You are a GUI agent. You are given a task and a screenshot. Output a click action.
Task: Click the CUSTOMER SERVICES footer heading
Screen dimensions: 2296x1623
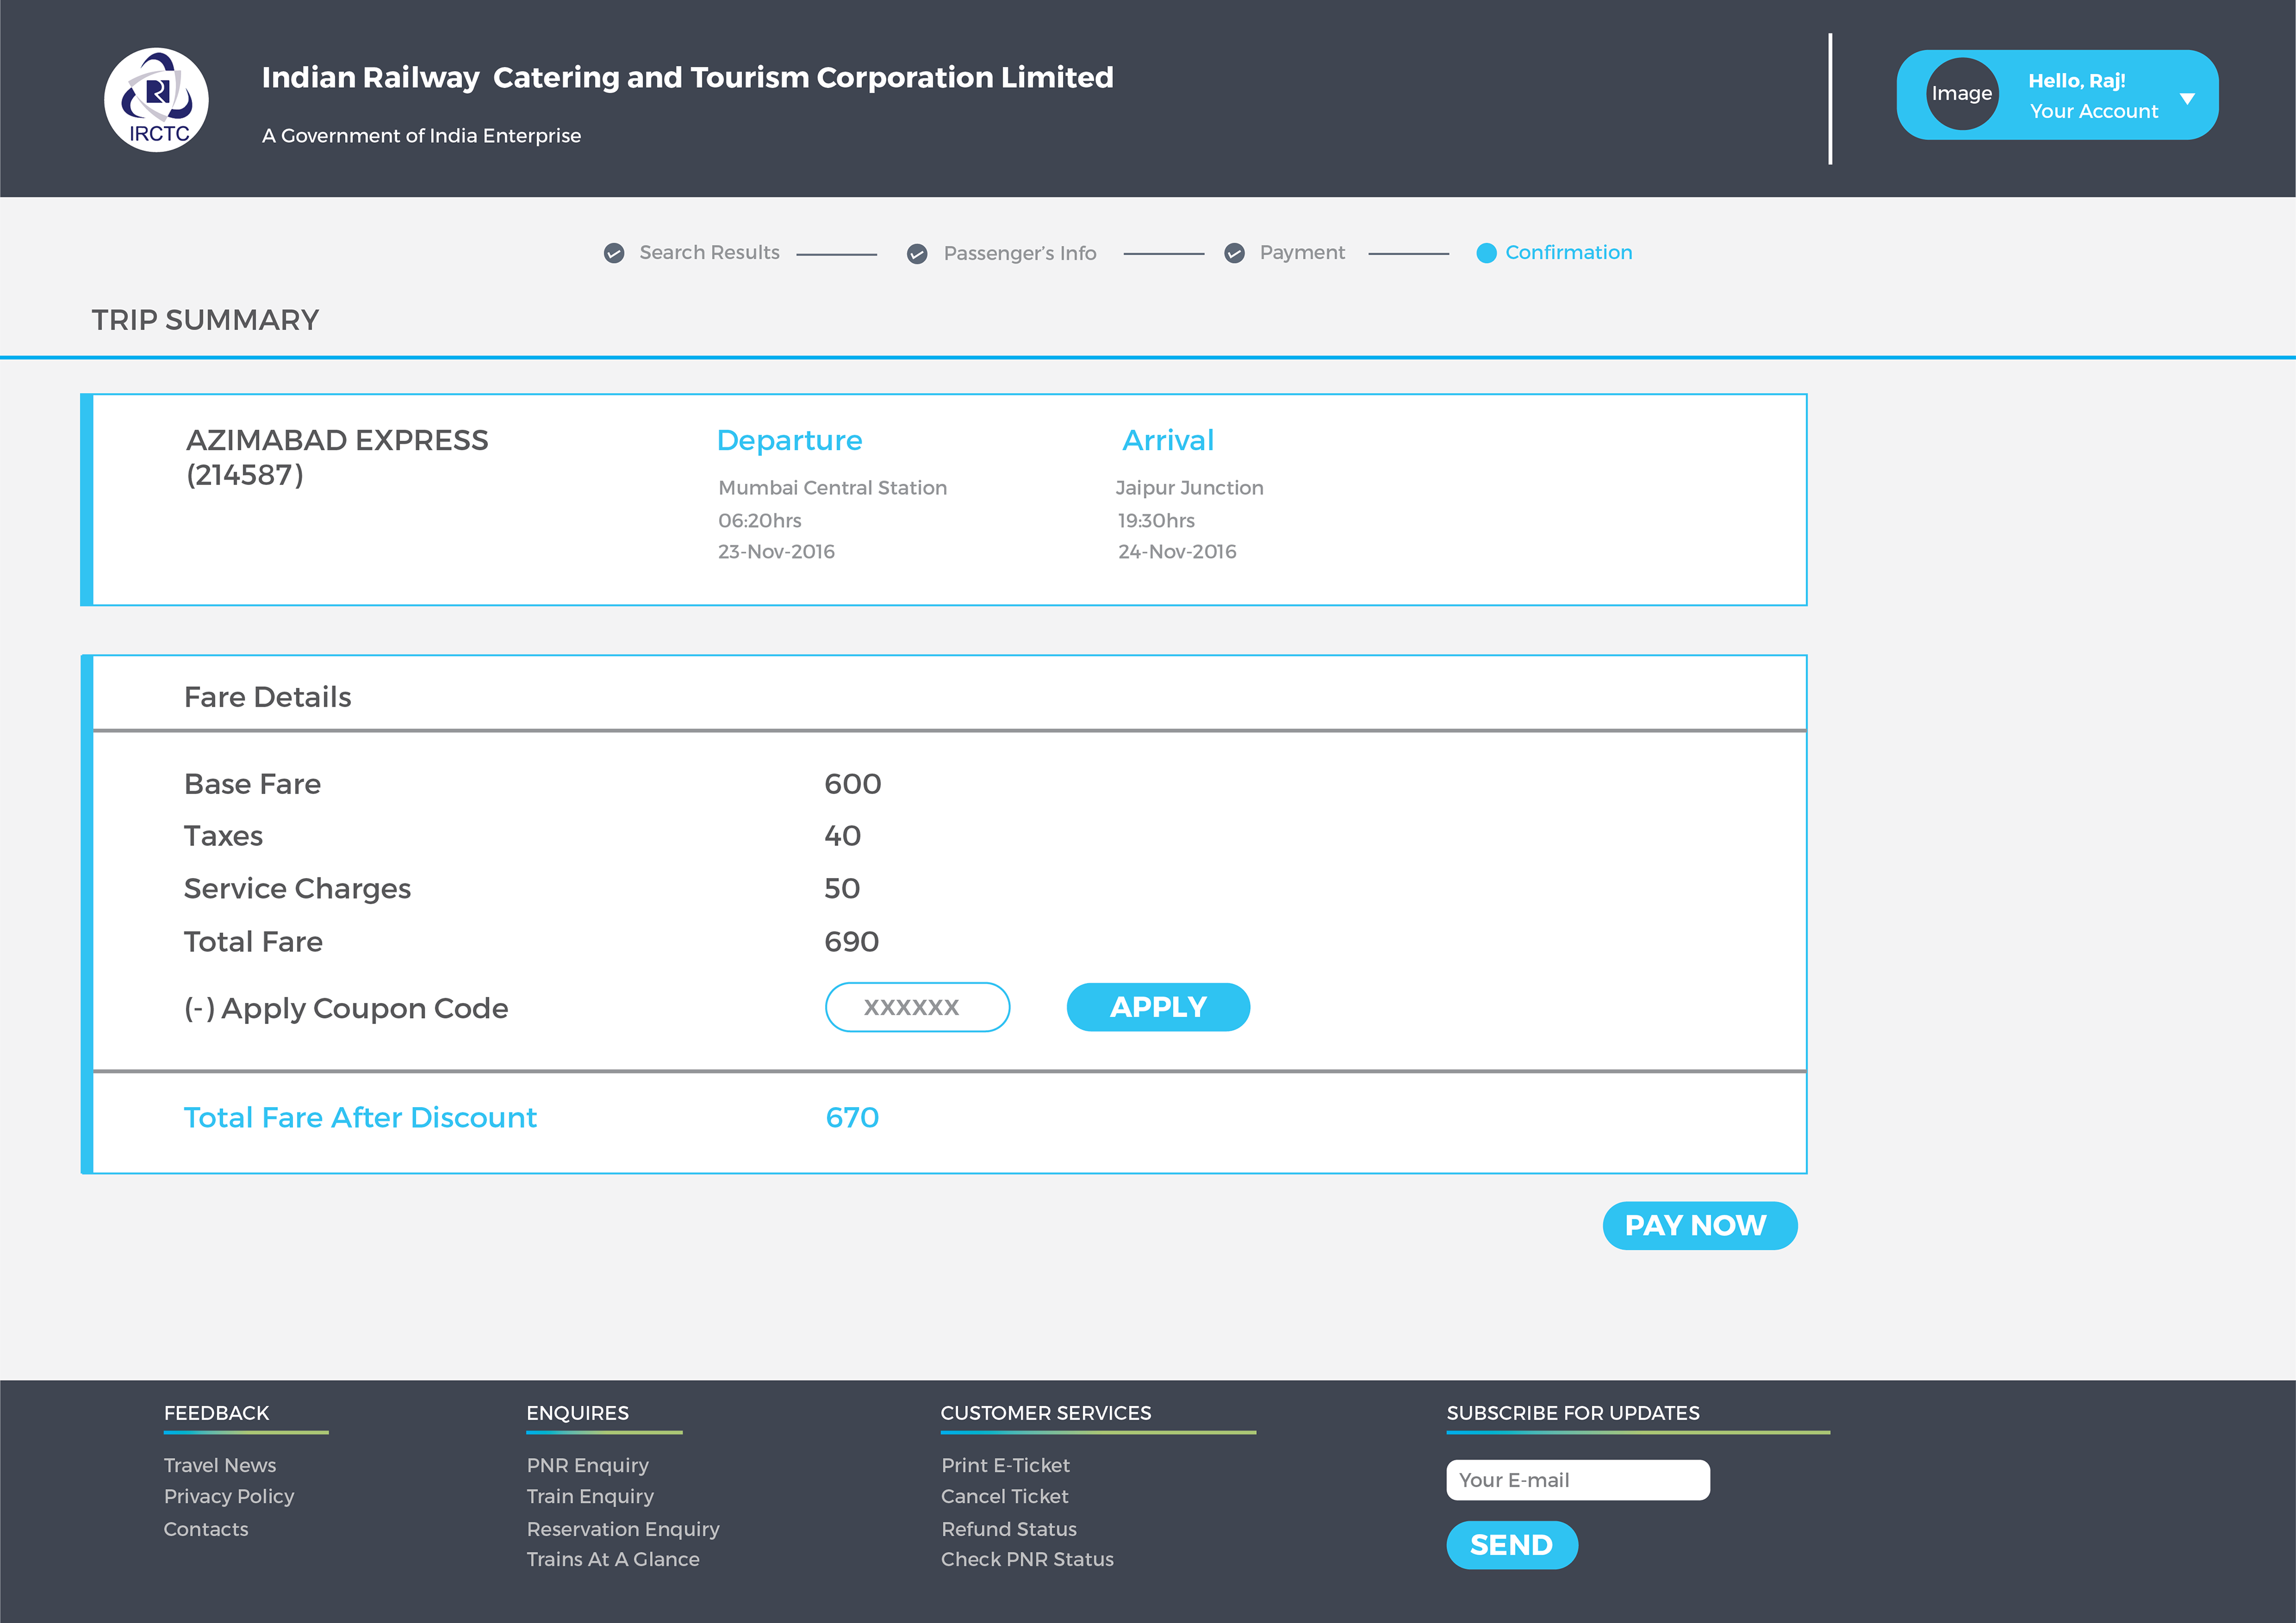(1046, 1413)
